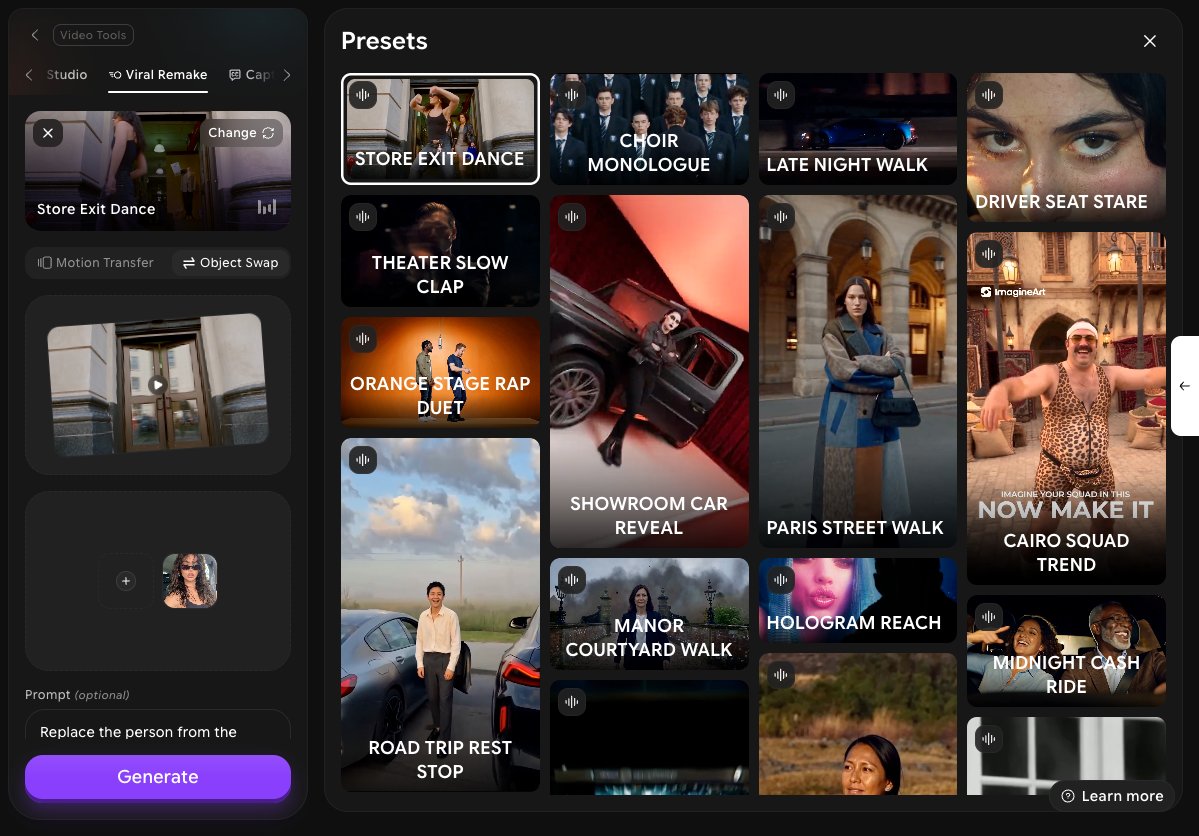The width and height of the screenshot is (1199, 836).
Task: Click the audio icon on Cairo Squad Trend
Action: [989, 253]
